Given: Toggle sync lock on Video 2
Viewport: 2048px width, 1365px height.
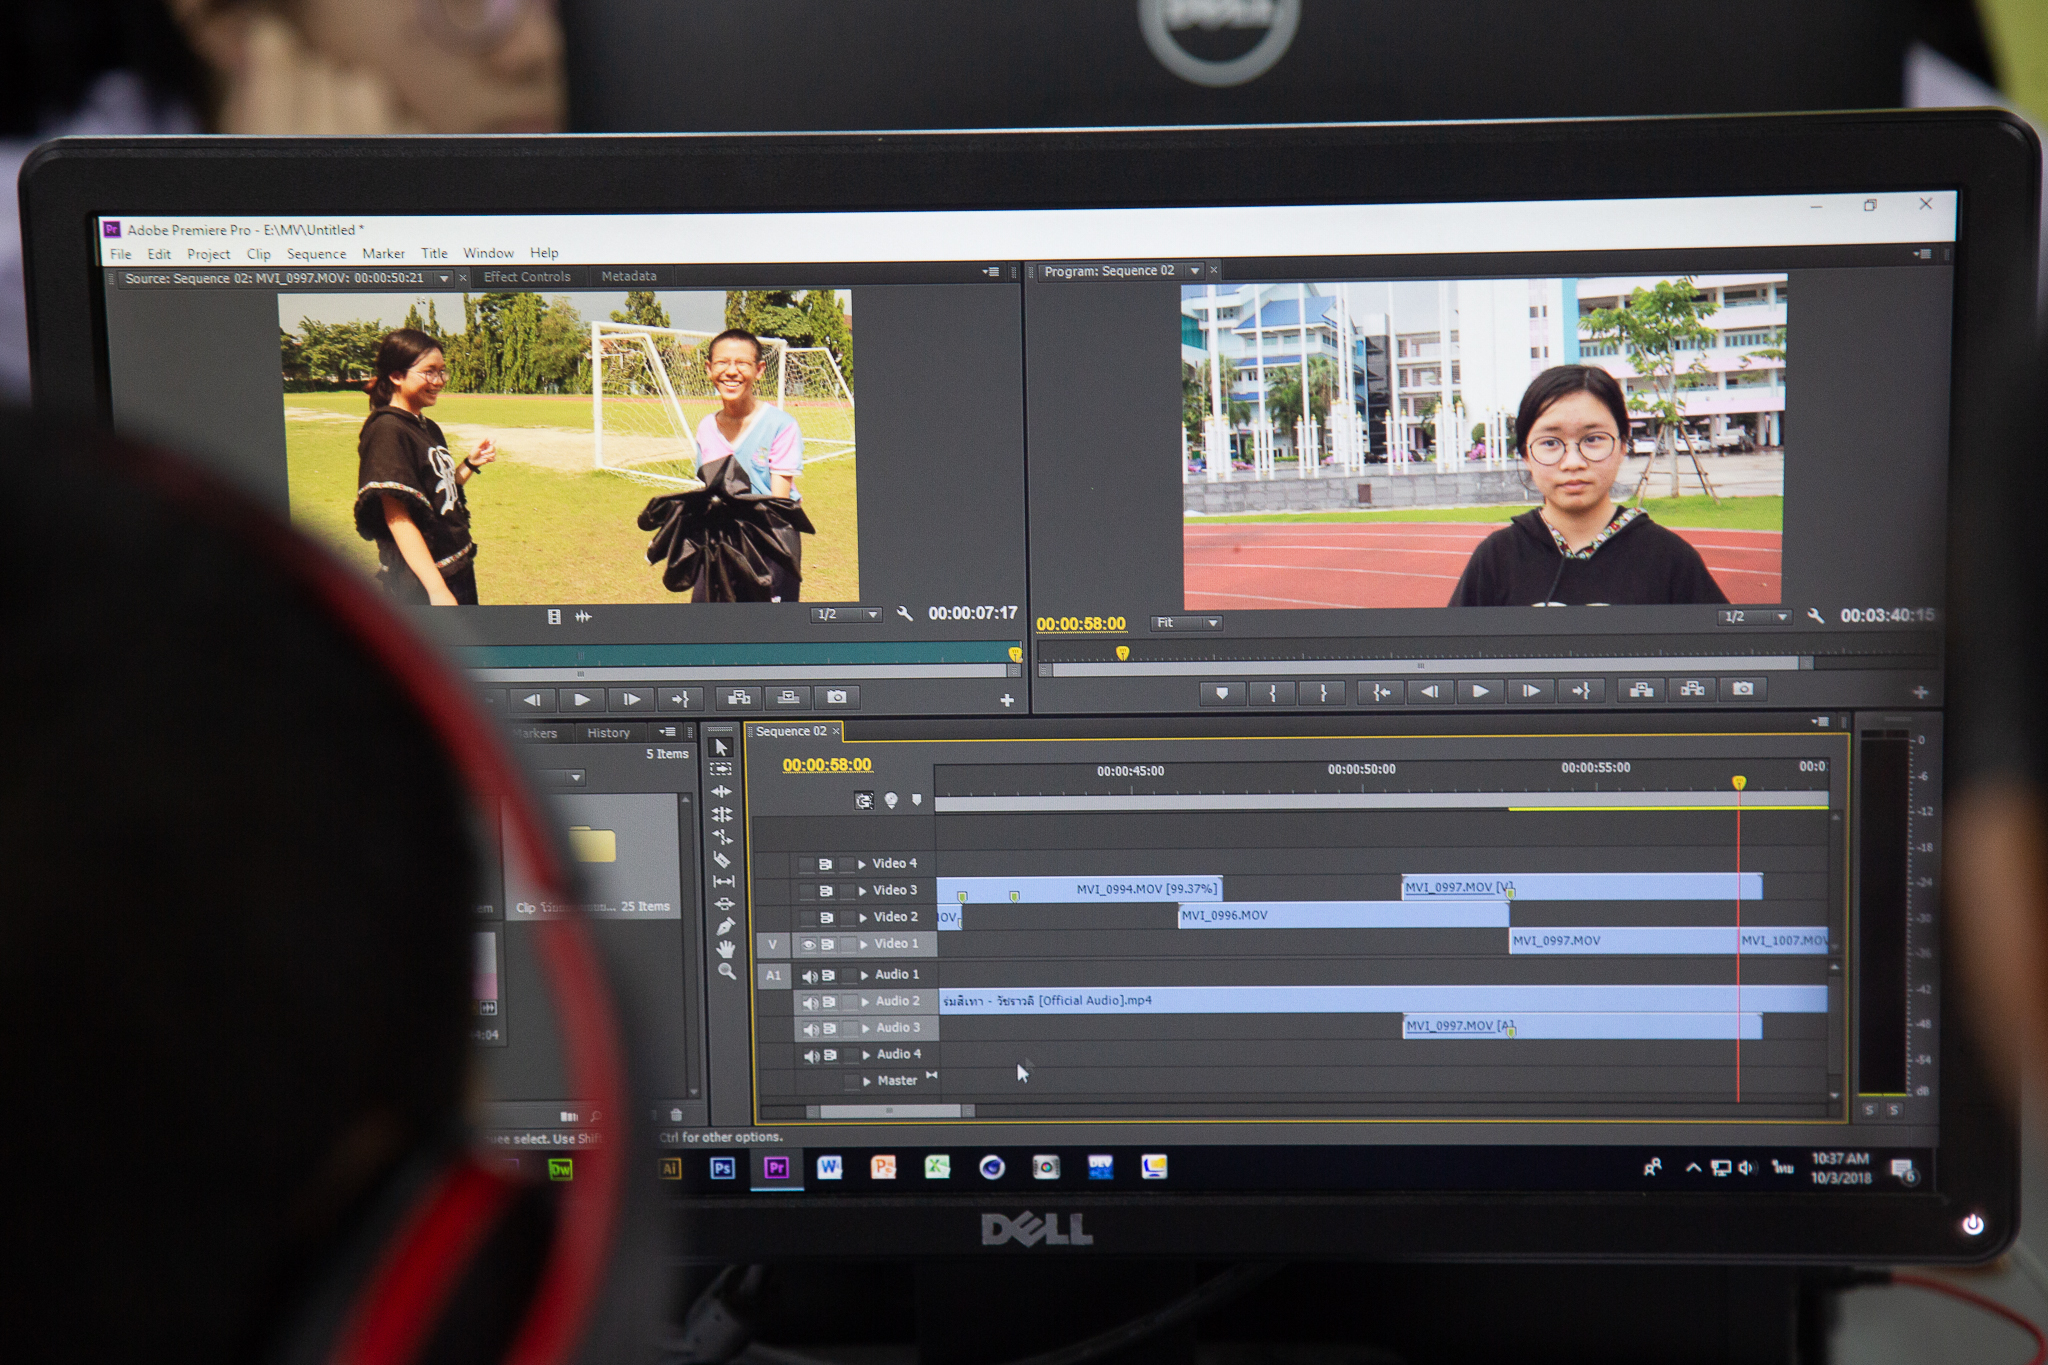Looking at the screenshot, I should [827, 918].
